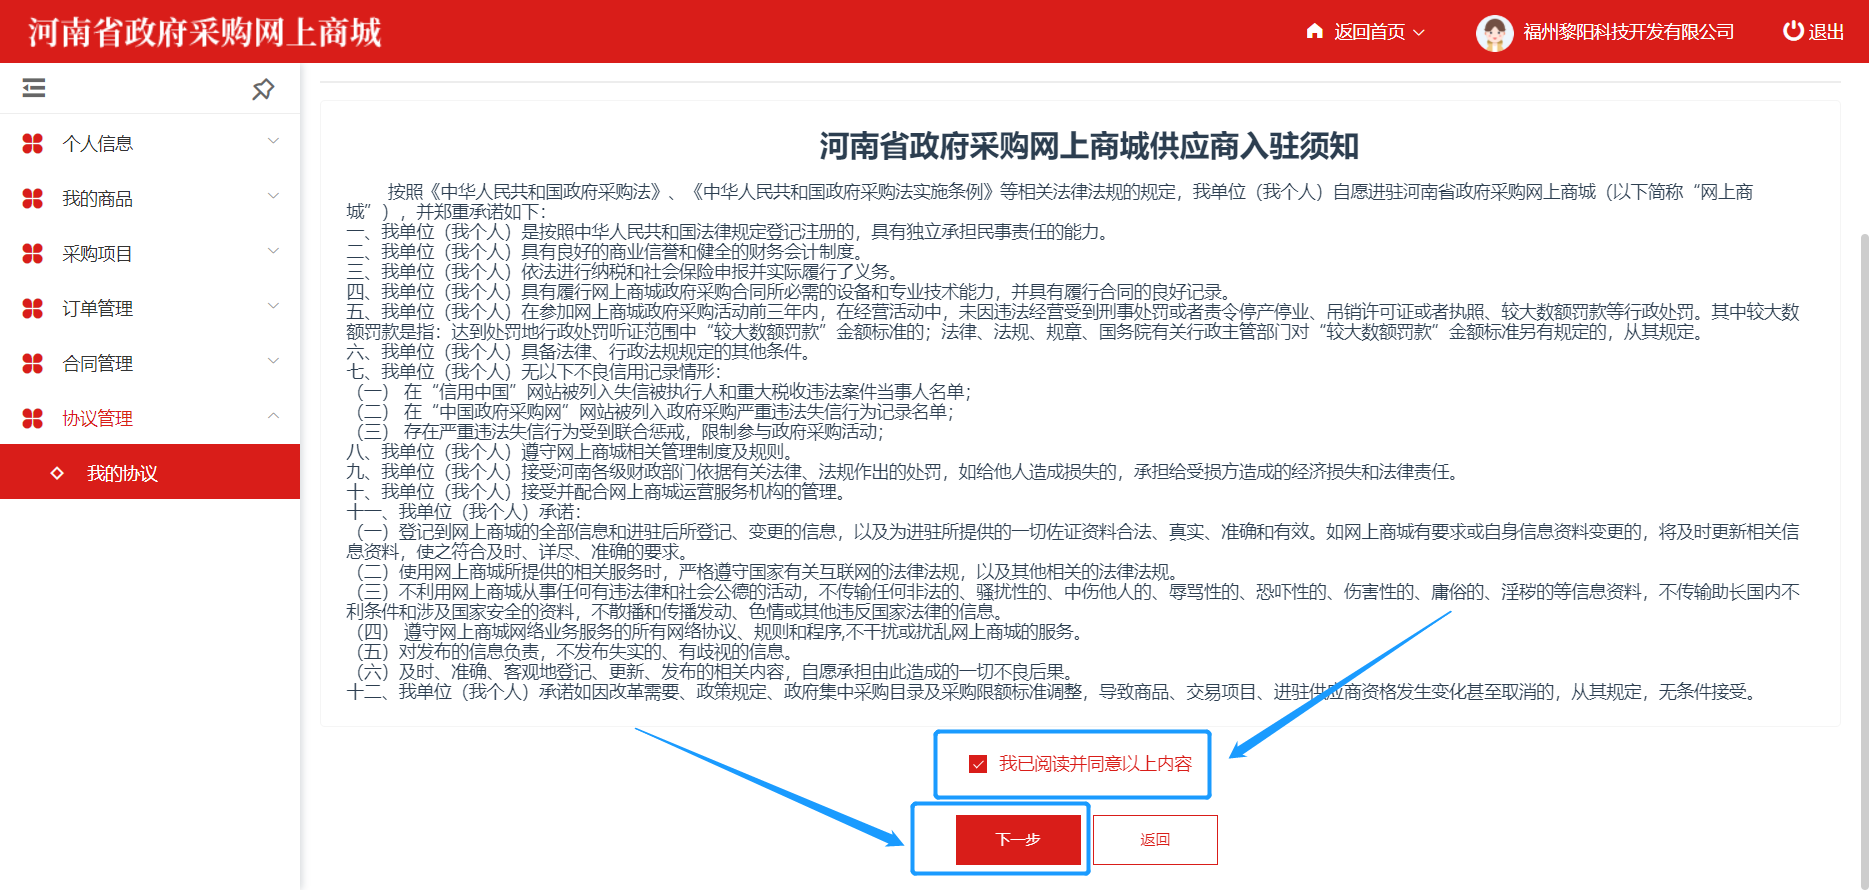The width and height of the screenshot is (1869, 890).
Task: Open the 返回首页 dropdown arrow
Action: 1418,32
